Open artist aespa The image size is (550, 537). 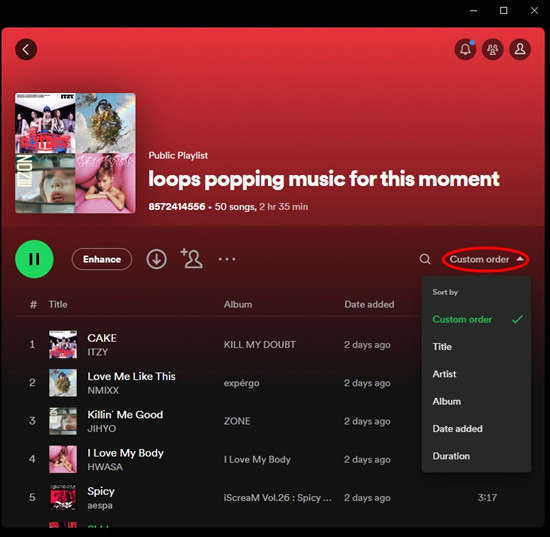[x=100, y=505]
